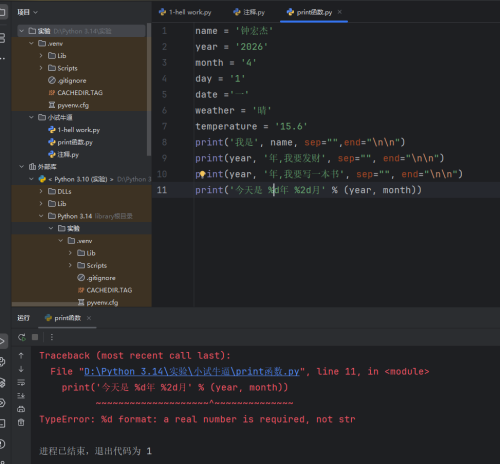Collapse the .venv folder under project root
The width and height of the screenshot is (500, 464).
coord(31,43)
